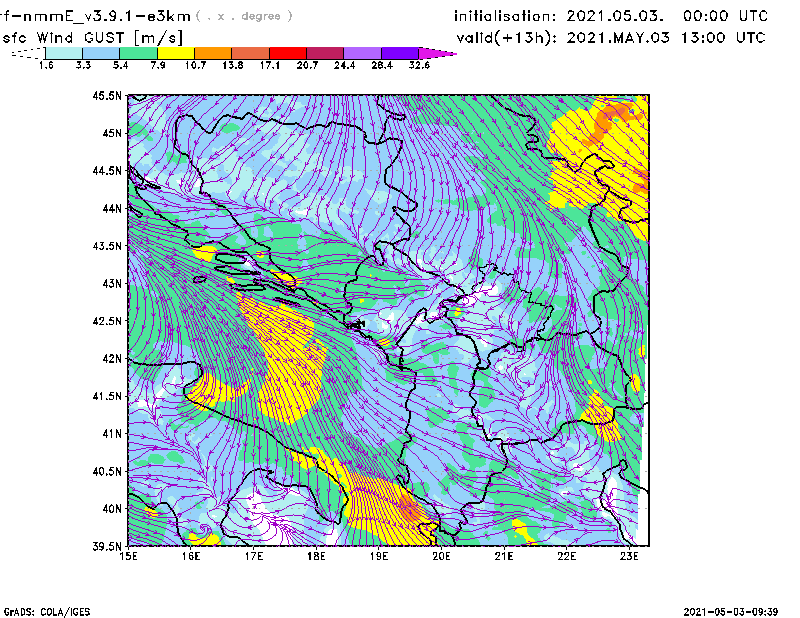
Task: Click the 41.5N latitude label
Action: point(107,396)
